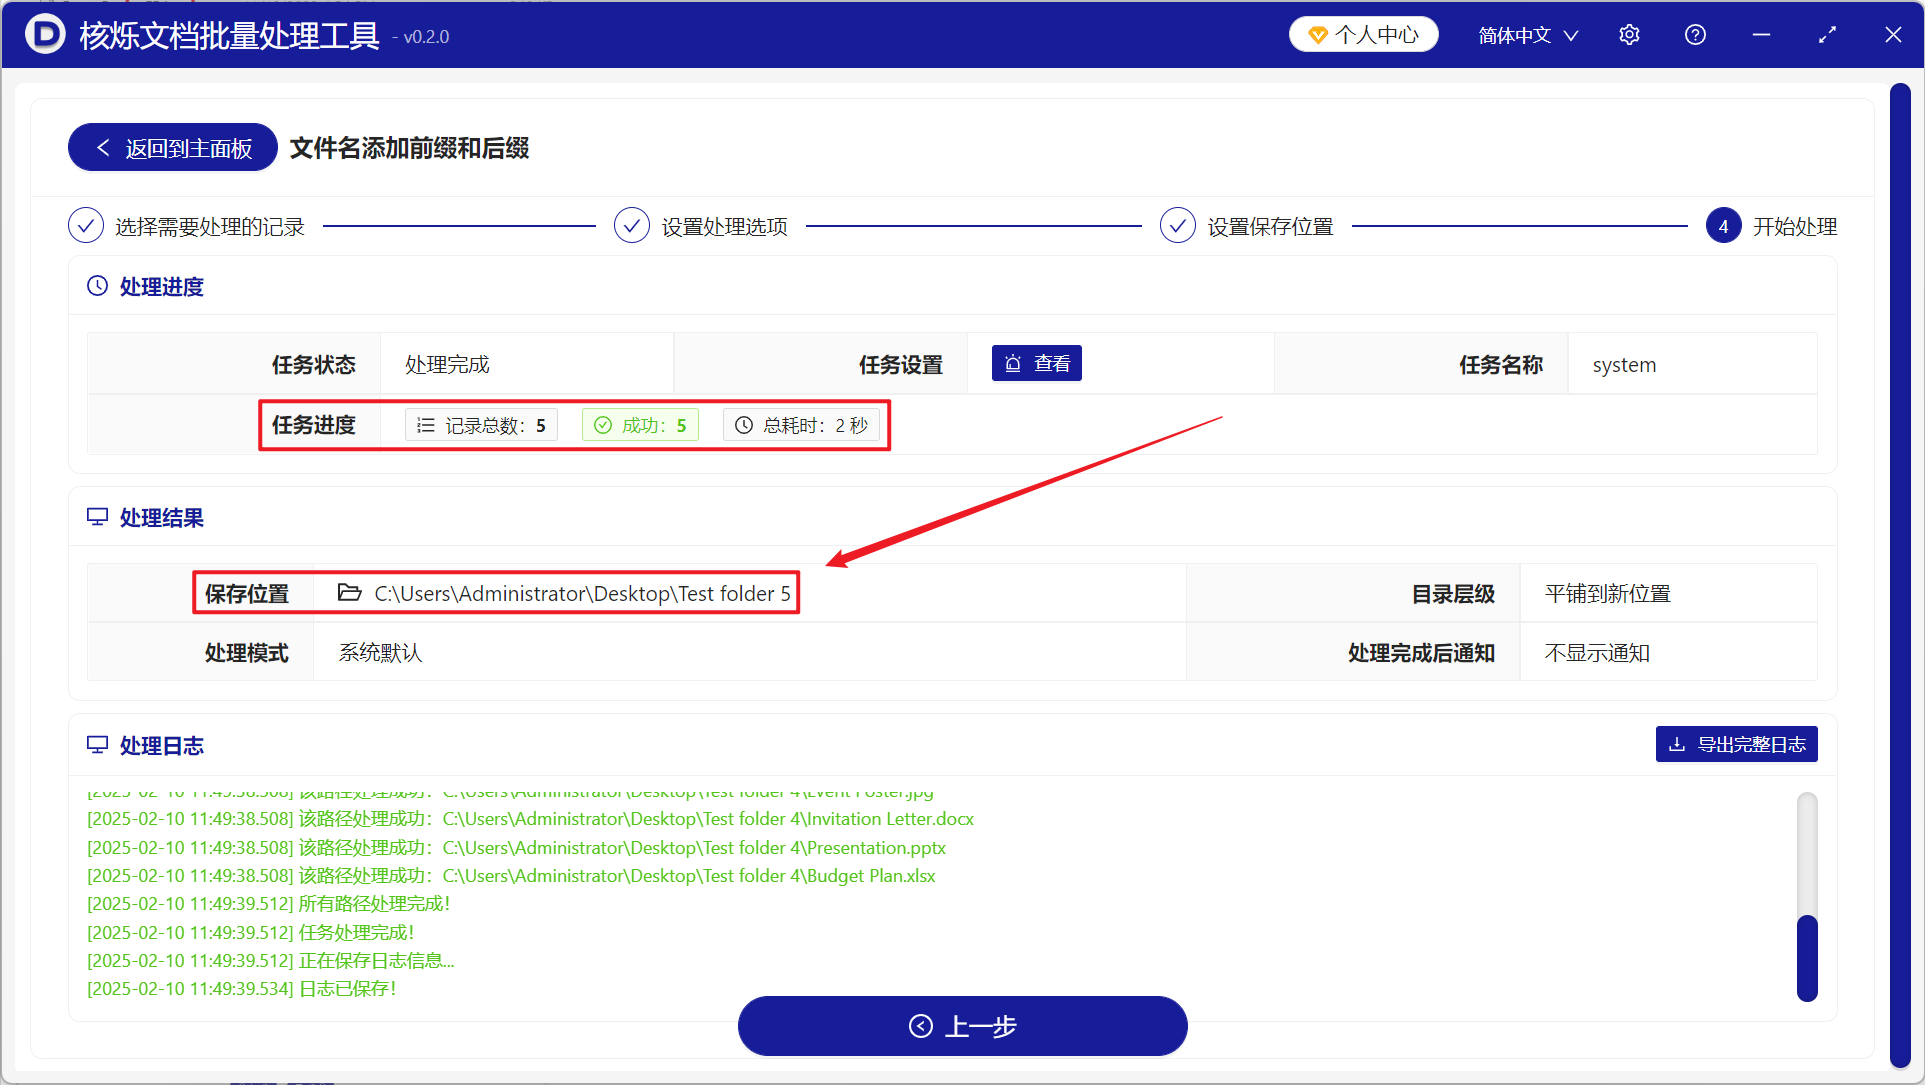
Task: Click log line 任务处理完成!
Action: pos(250,932)
